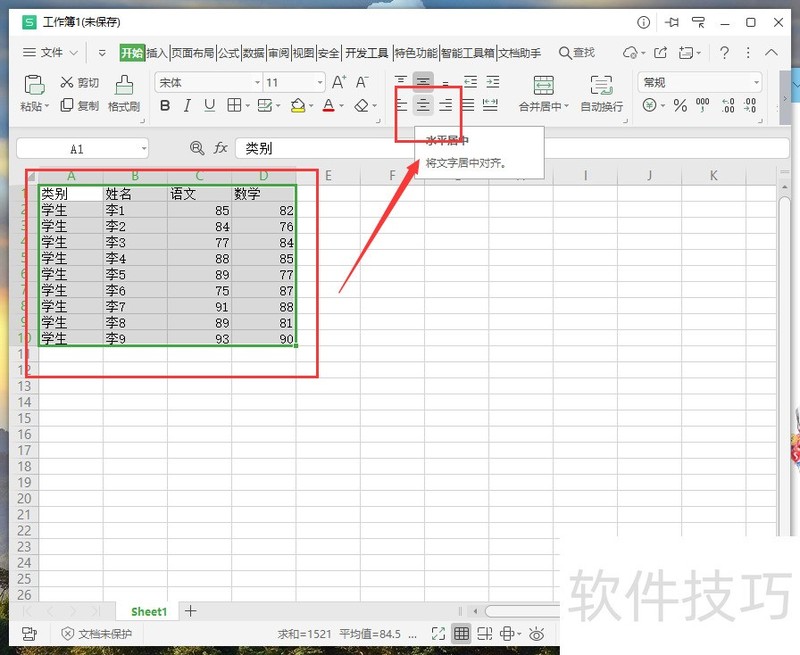Click the increase indent icon
Screen dimensions: 800x655
point(493,82)
